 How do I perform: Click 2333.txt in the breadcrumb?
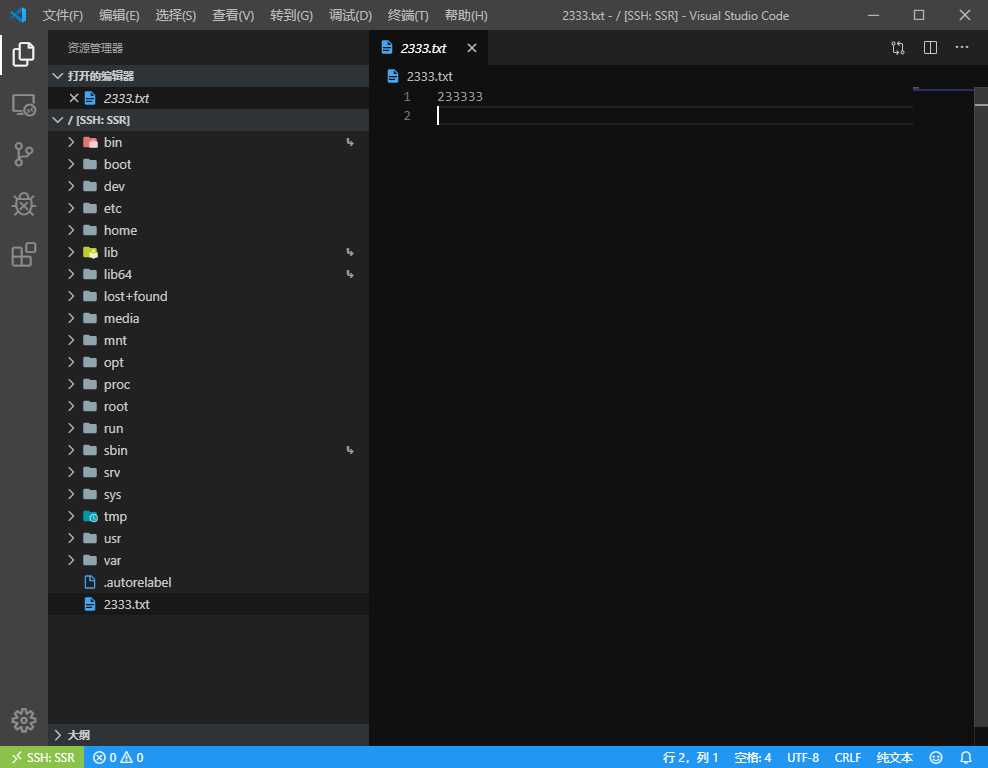coord(430,76)
